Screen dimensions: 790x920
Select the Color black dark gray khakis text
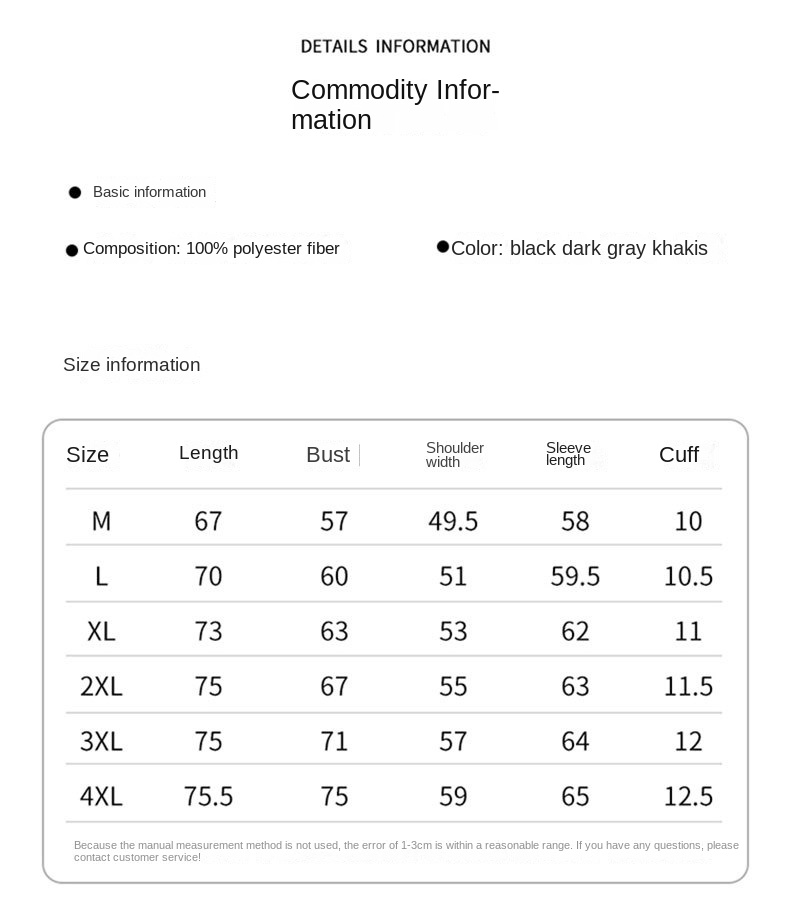click(x=579, y=249)
